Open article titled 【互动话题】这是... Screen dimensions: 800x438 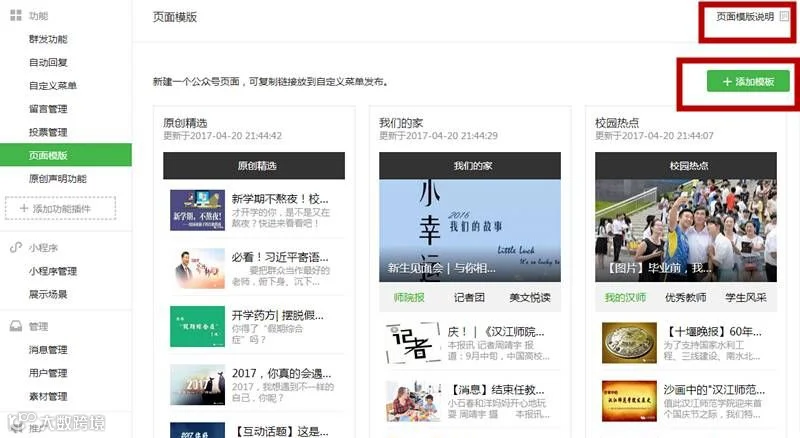(x=282, y=431)
